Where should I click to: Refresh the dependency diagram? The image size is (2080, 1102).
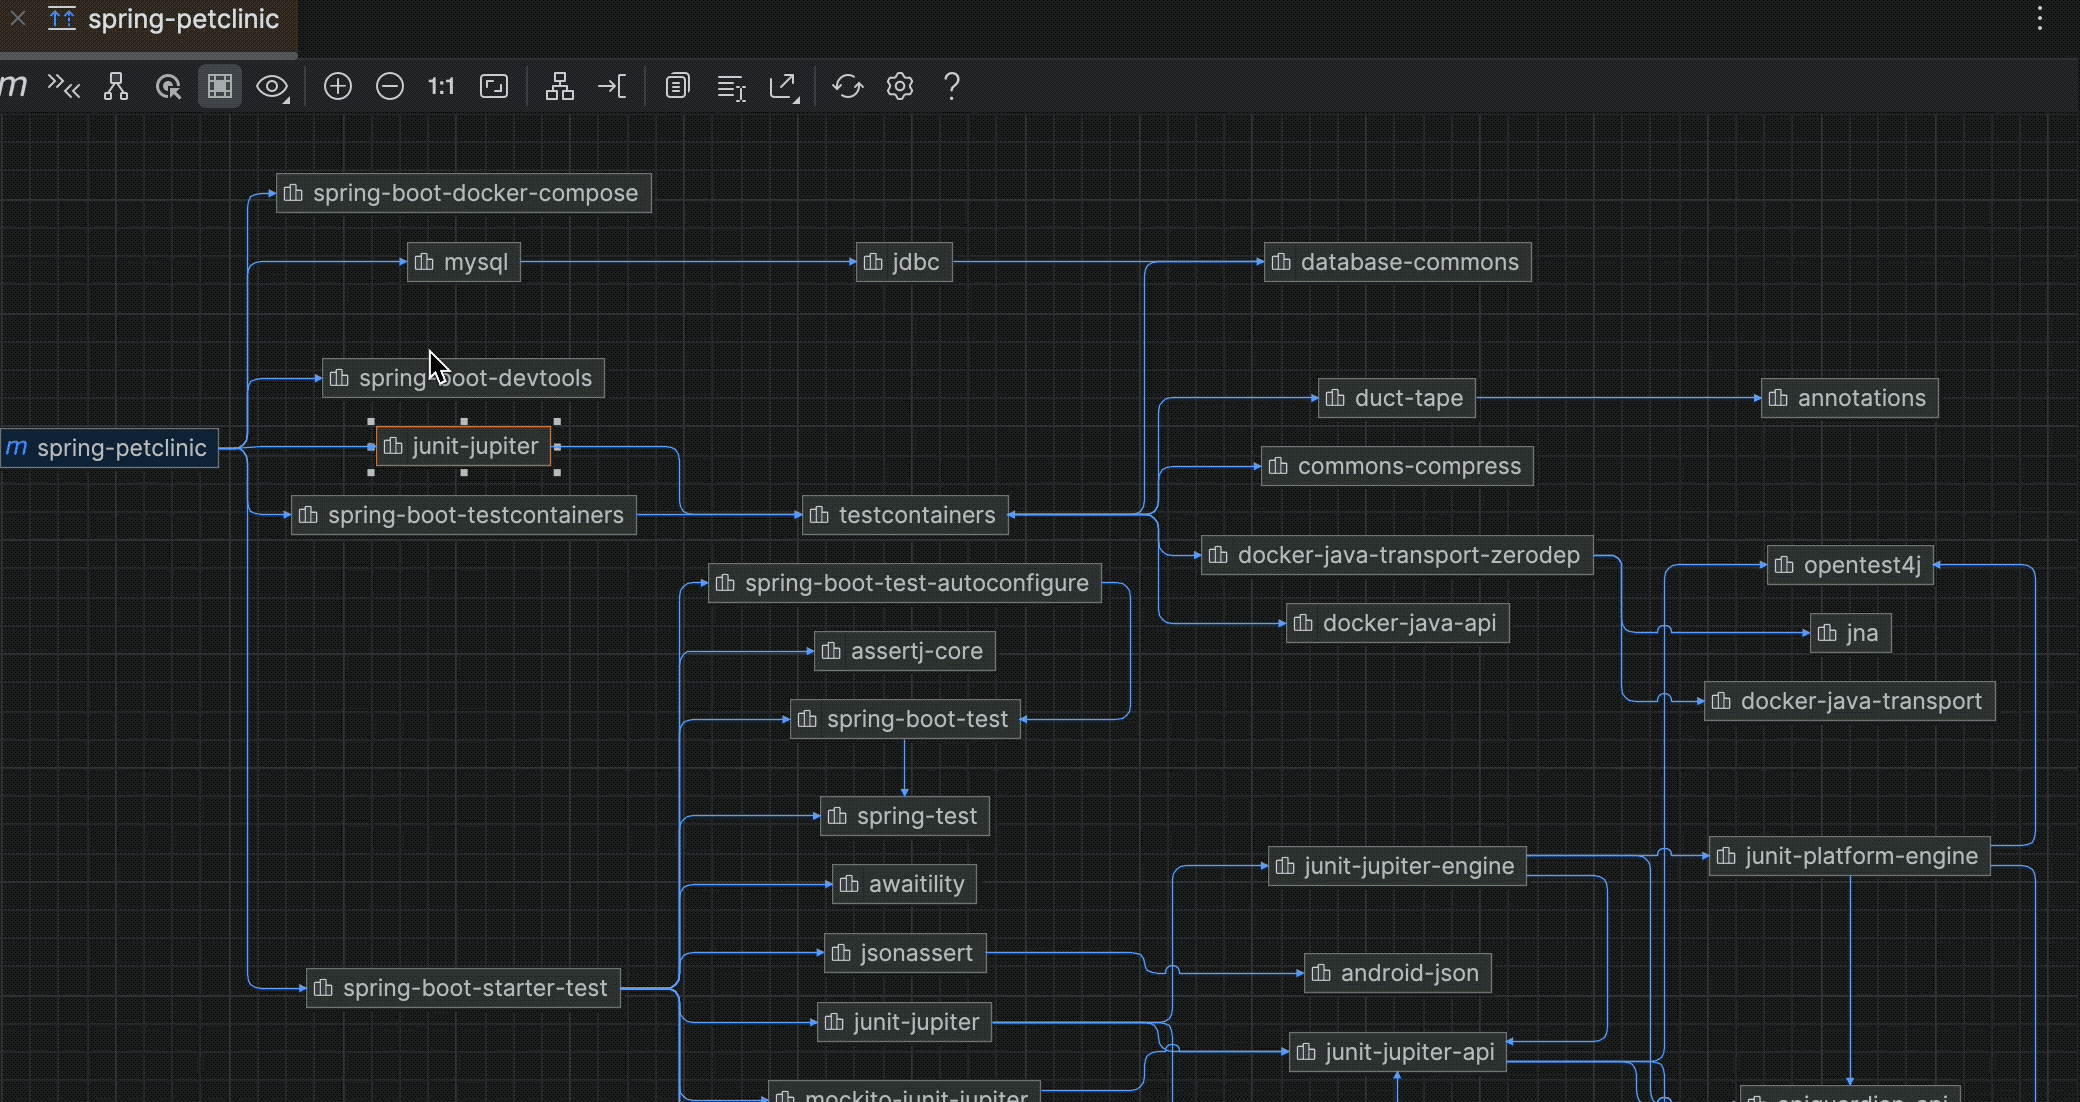847,87
